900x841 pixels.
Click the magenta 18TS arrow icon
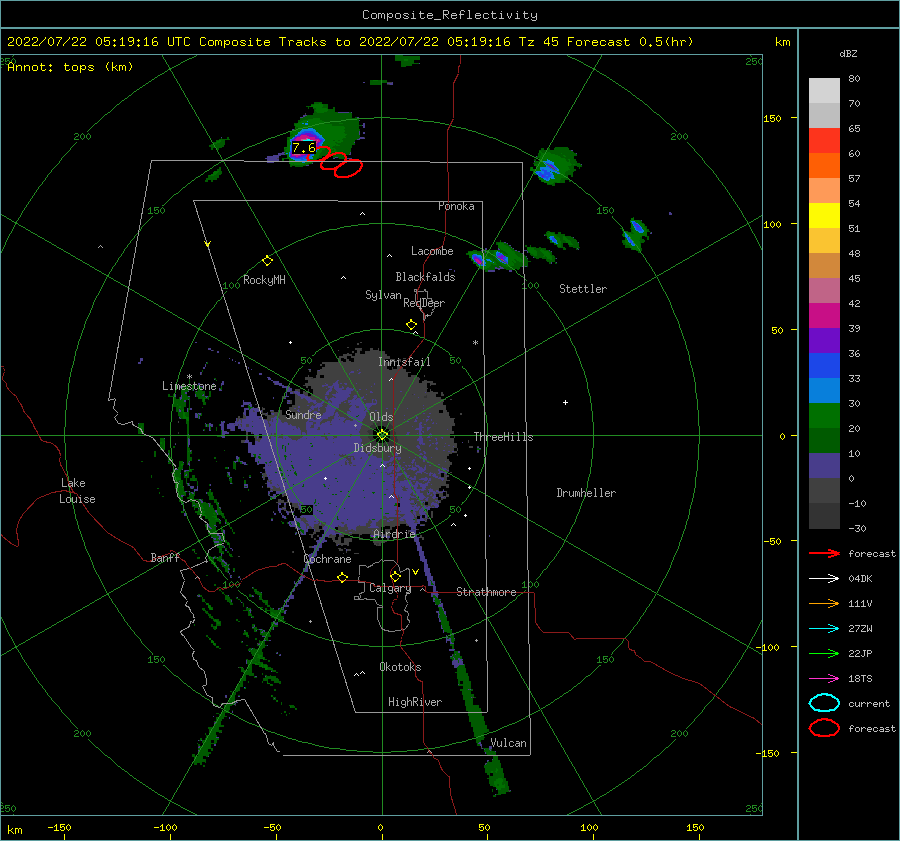[824, 679]
